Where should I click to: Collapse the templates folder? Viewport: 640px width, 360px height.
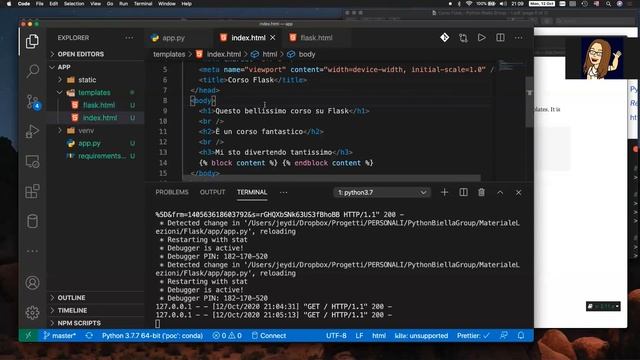click(x=94, y=93)
